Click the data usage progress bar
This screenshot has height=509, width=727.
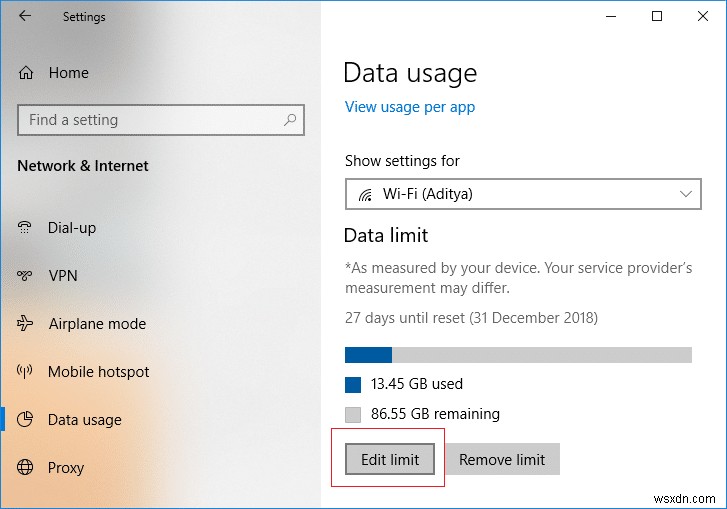pyautogui.click(x=518, y=355)
